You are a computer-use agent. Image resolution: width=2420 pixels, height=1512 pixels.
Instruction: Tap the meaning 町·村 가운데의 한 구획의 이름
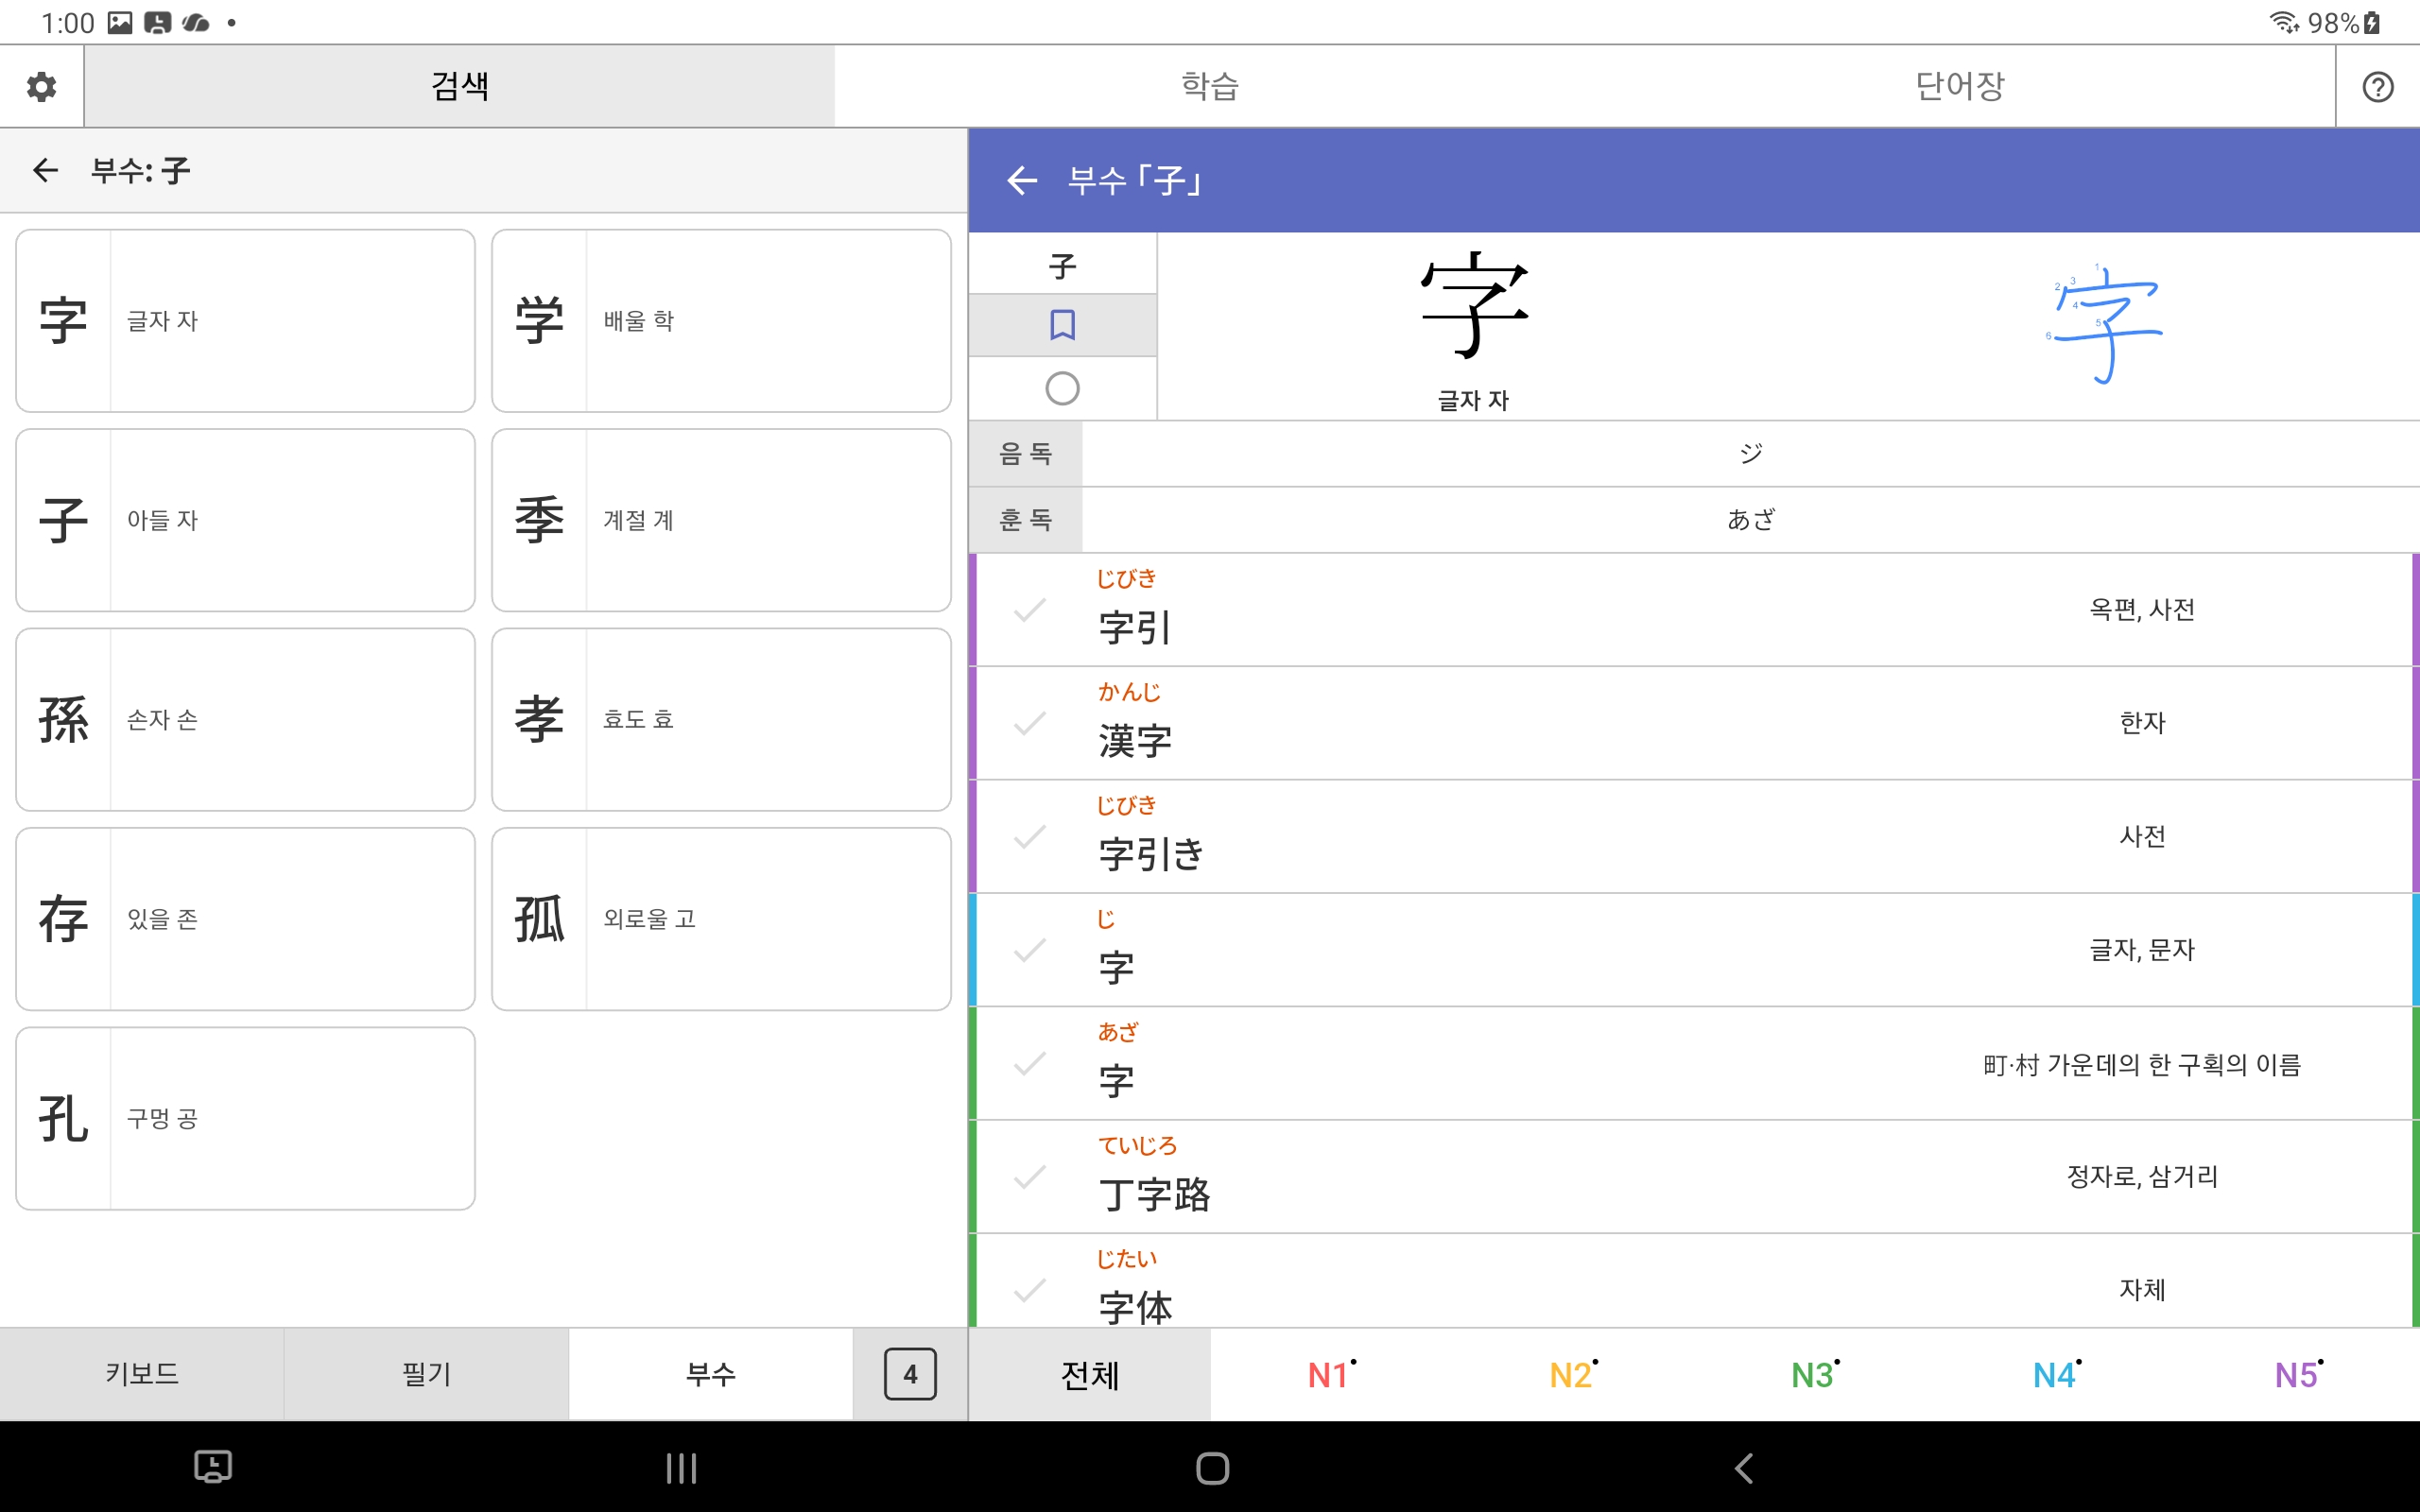pyautogui.click(x=2141, y=1064)
